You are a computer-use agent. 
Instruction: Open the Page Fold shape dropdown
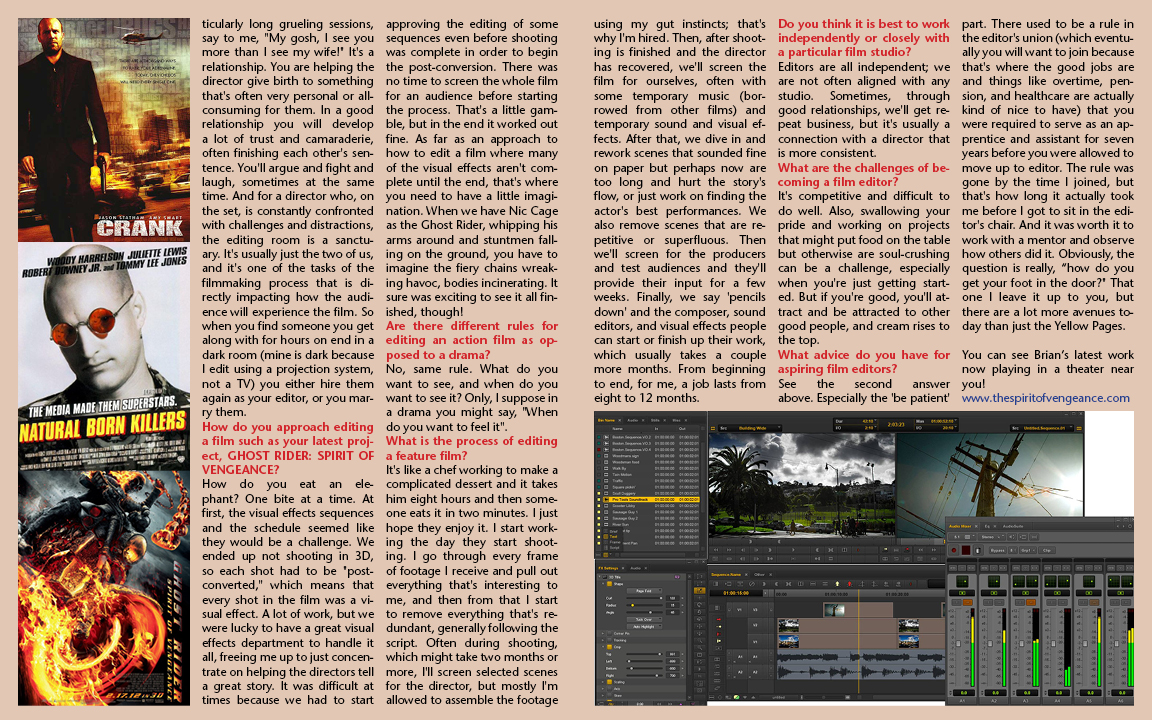click(645, 591)
